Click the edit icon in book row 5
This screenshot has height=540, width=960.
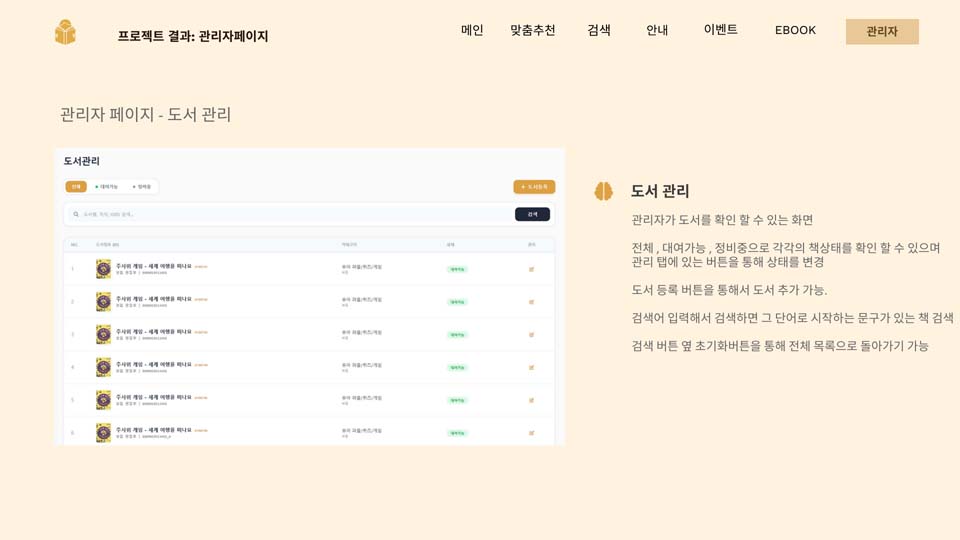(x=531, y=400)
